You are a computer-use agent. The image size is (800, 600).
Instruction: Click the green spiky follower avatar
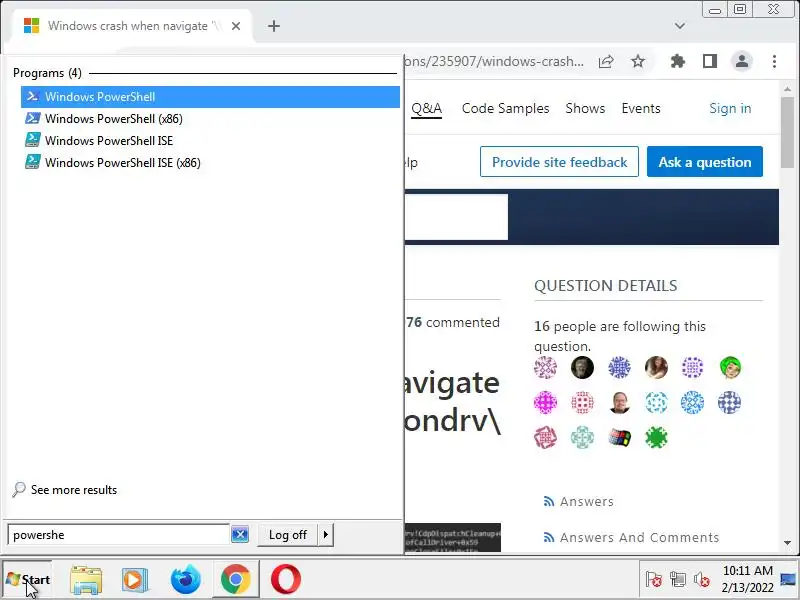(656, 438)
